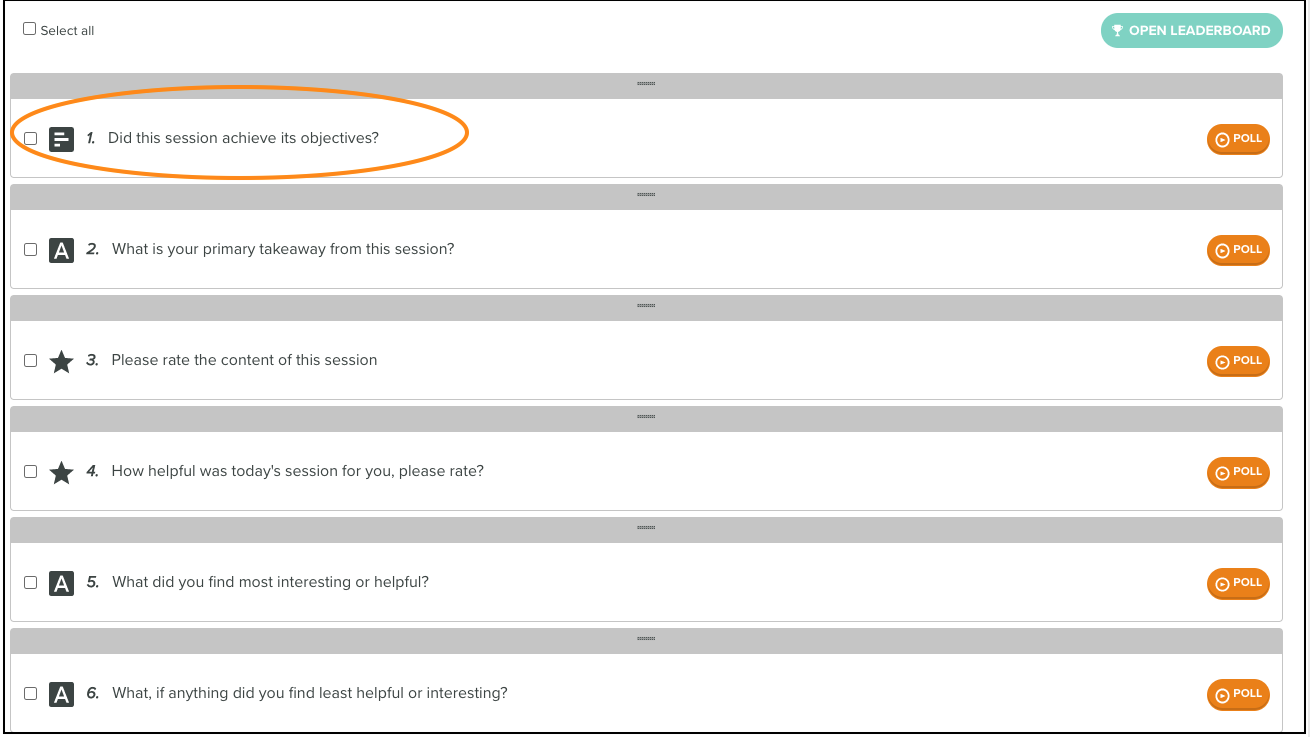The height and width of the screenshot is (737, 1310).
Task: Click the star rating icon for question 4
Action: pyautogui.click(x=62, y=472)
